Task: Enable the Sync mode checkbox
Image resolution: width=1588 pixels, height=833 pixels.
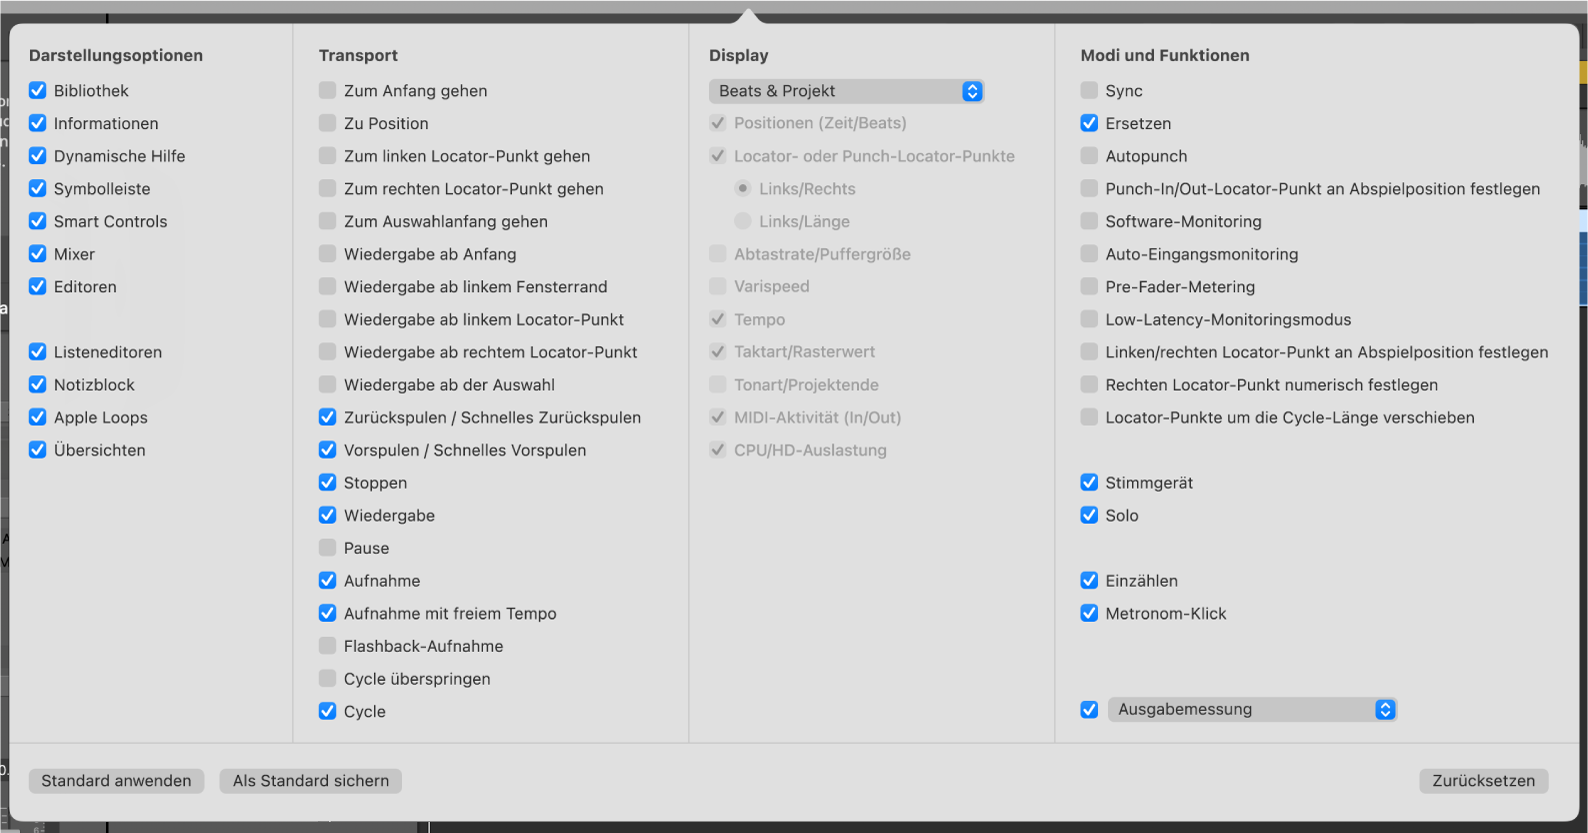Action: click(x=1089, y=91)
